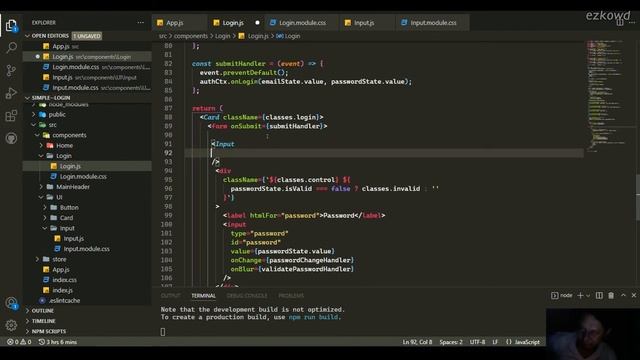Switch to Login.module.css editor tab

coord(302,23)
